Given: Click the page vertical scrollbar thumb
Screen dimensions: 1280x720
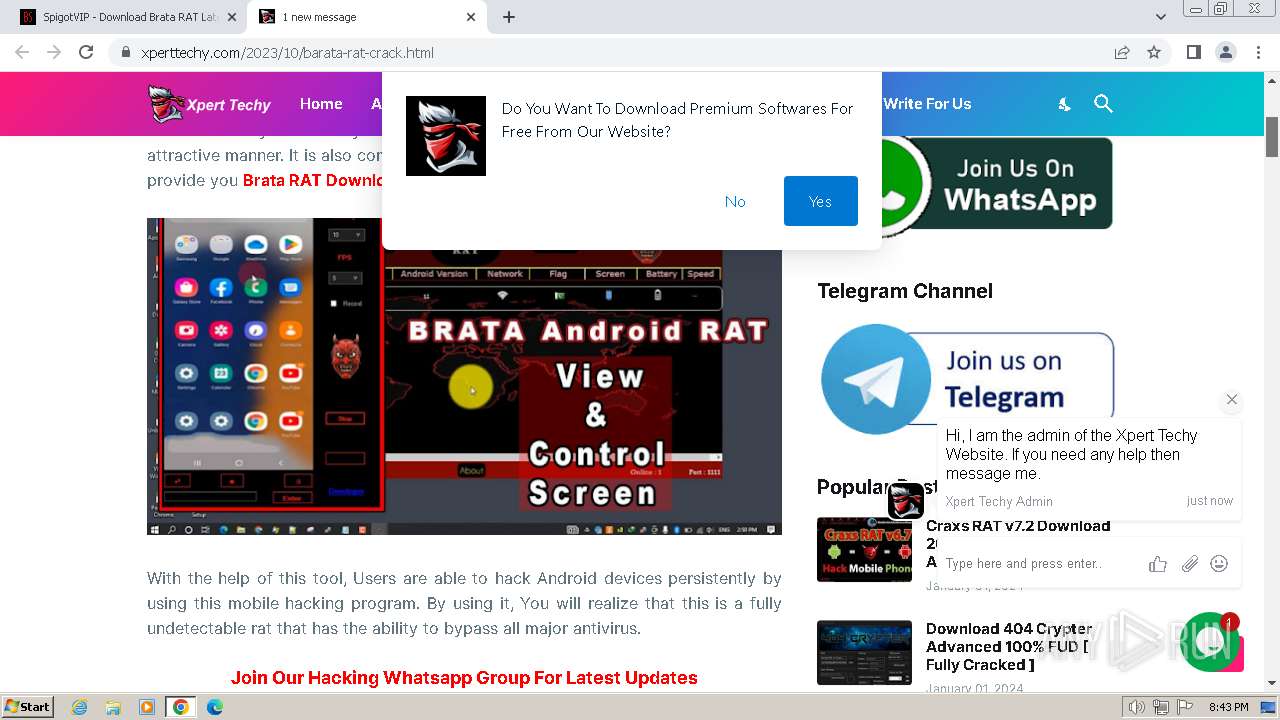Looking at the screenshot, I should (x=1272, y=137).
